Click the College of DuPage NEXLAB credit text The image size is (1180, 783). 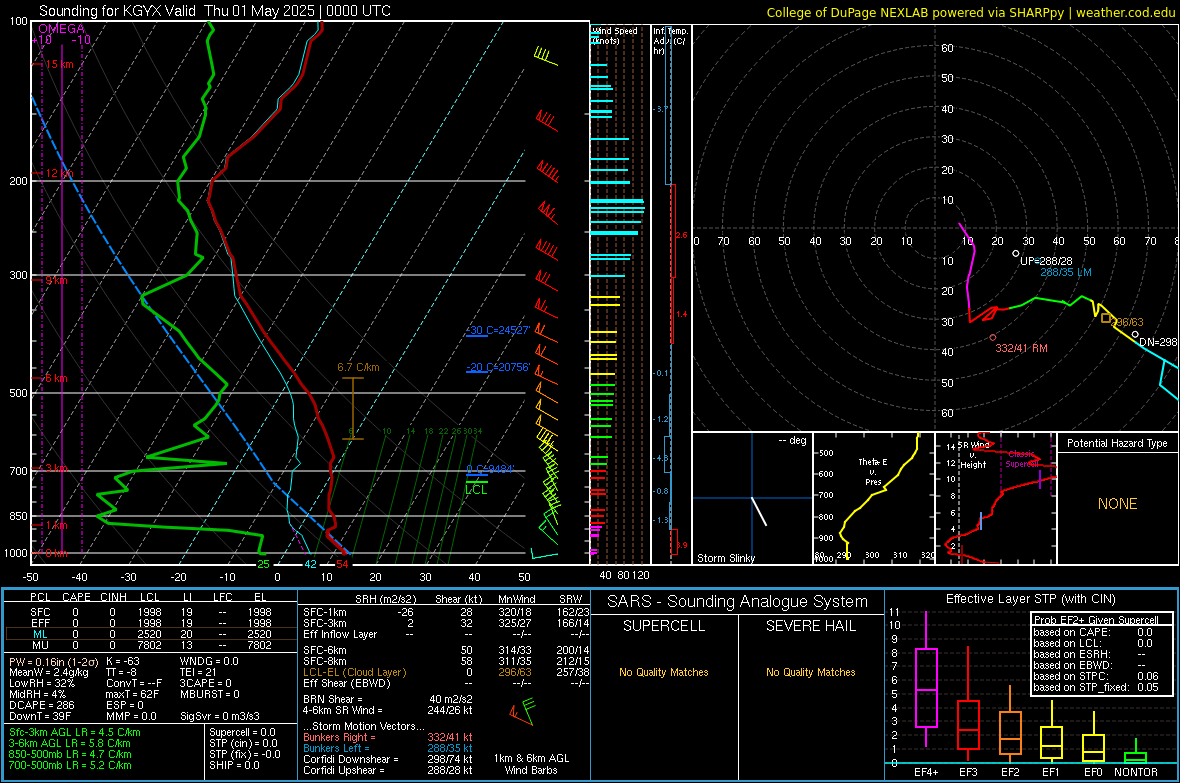970,12
